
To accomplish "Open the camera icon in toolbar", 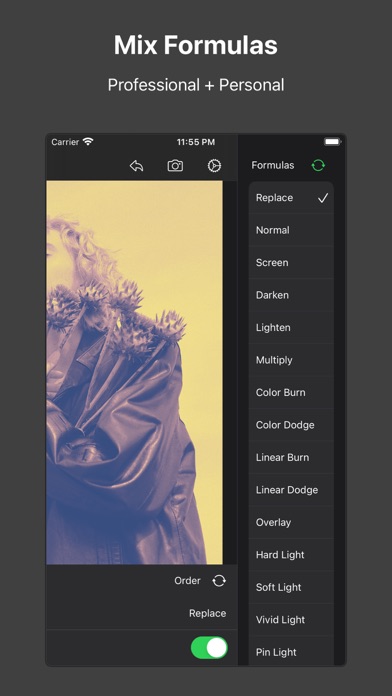I will [x=175, y=166].
